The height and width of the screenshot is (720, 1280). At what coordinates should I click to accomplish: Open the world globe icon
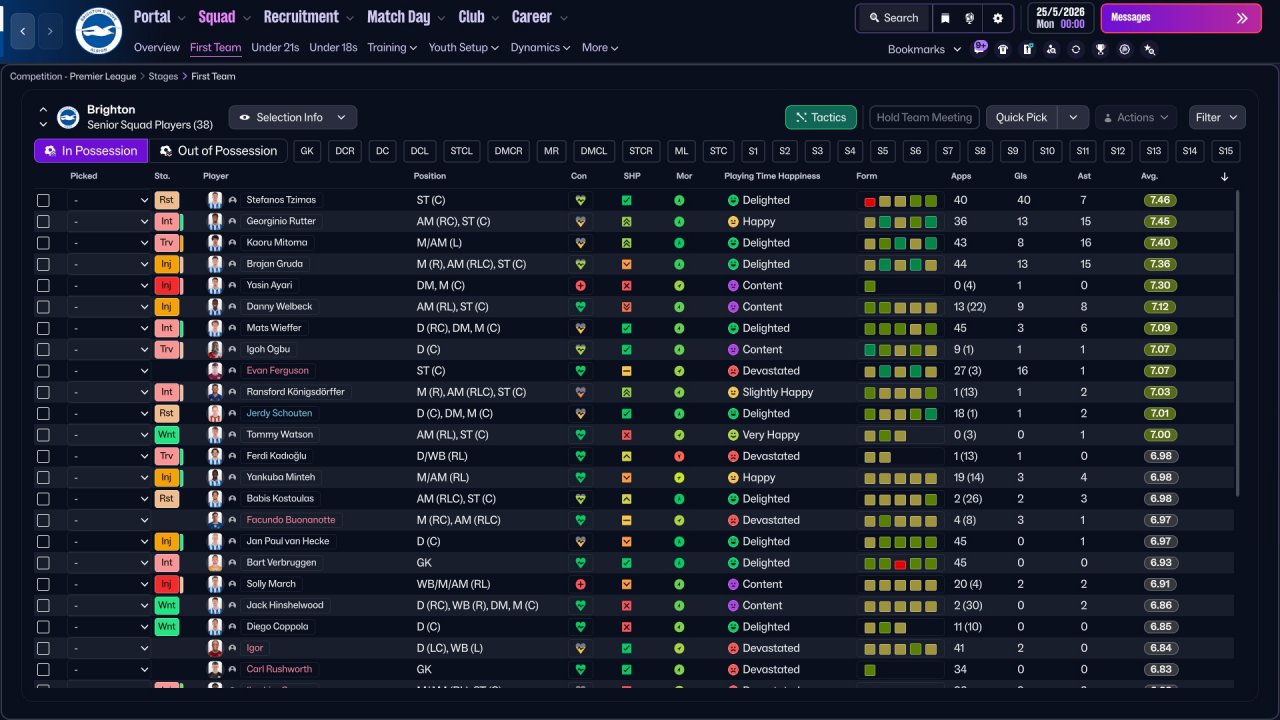coord(970,18)
